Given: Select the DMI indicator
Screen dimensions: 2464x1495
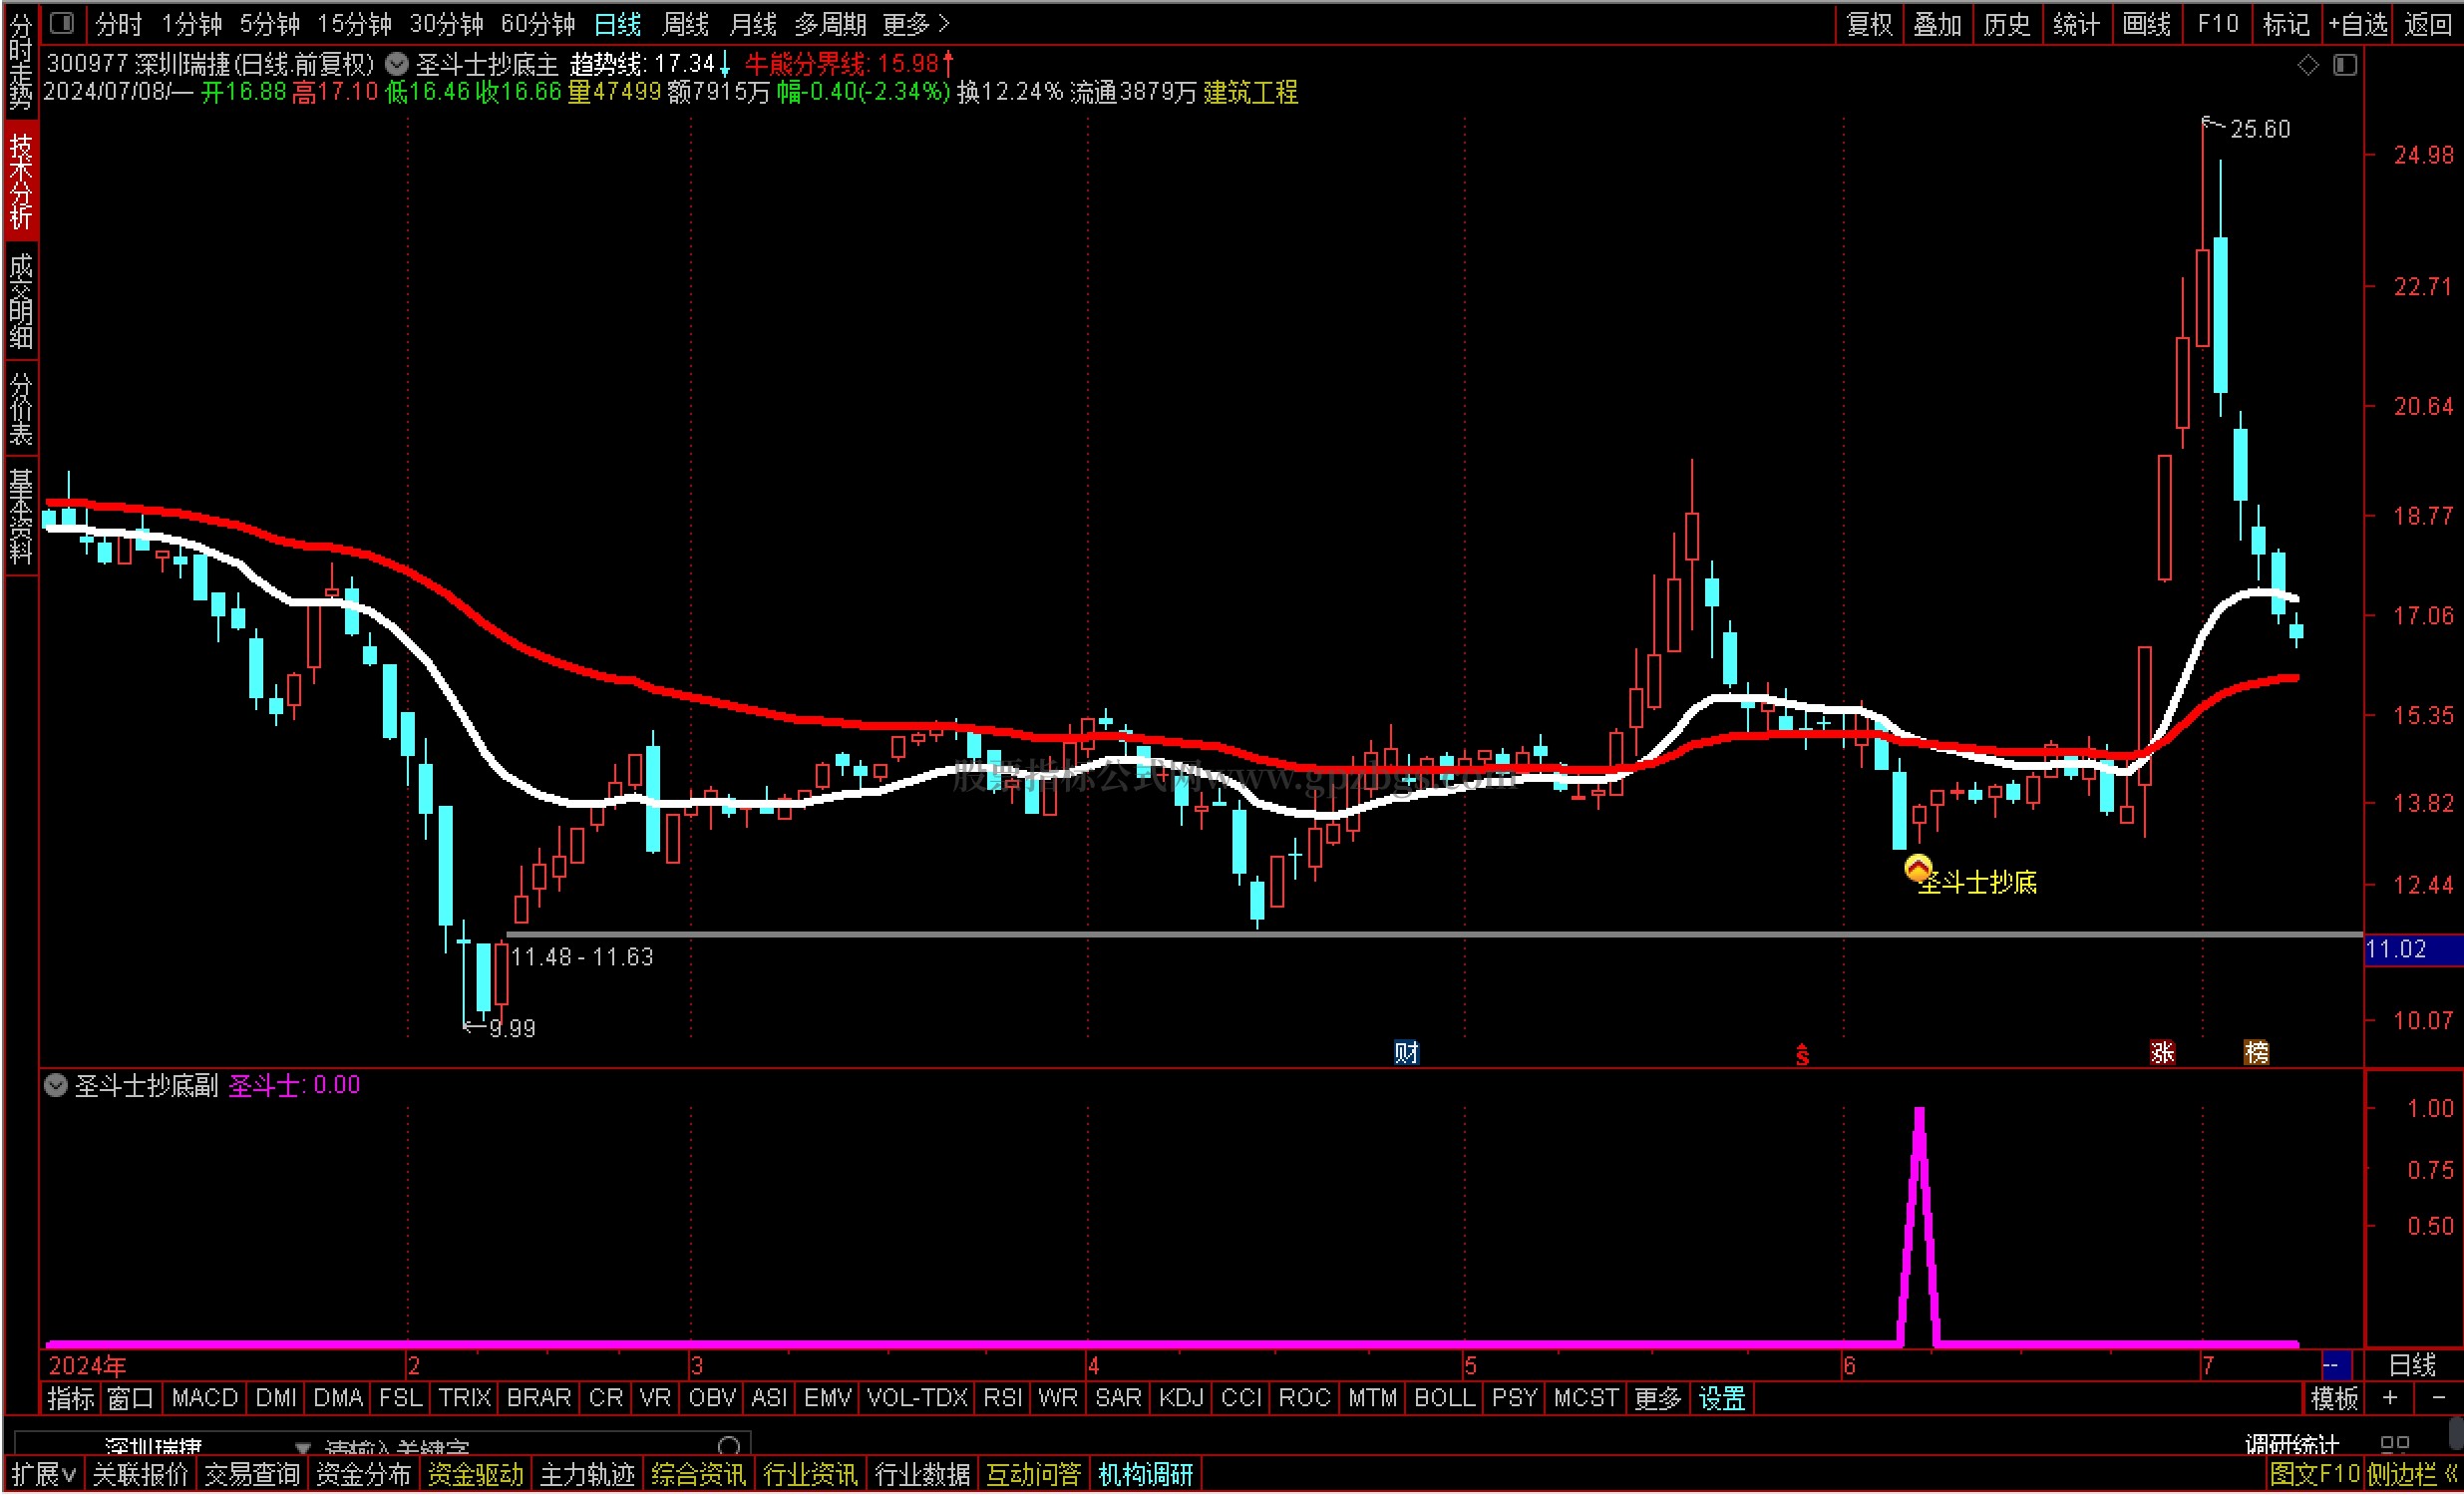Looking at the screenshot, I should 276,1398.
